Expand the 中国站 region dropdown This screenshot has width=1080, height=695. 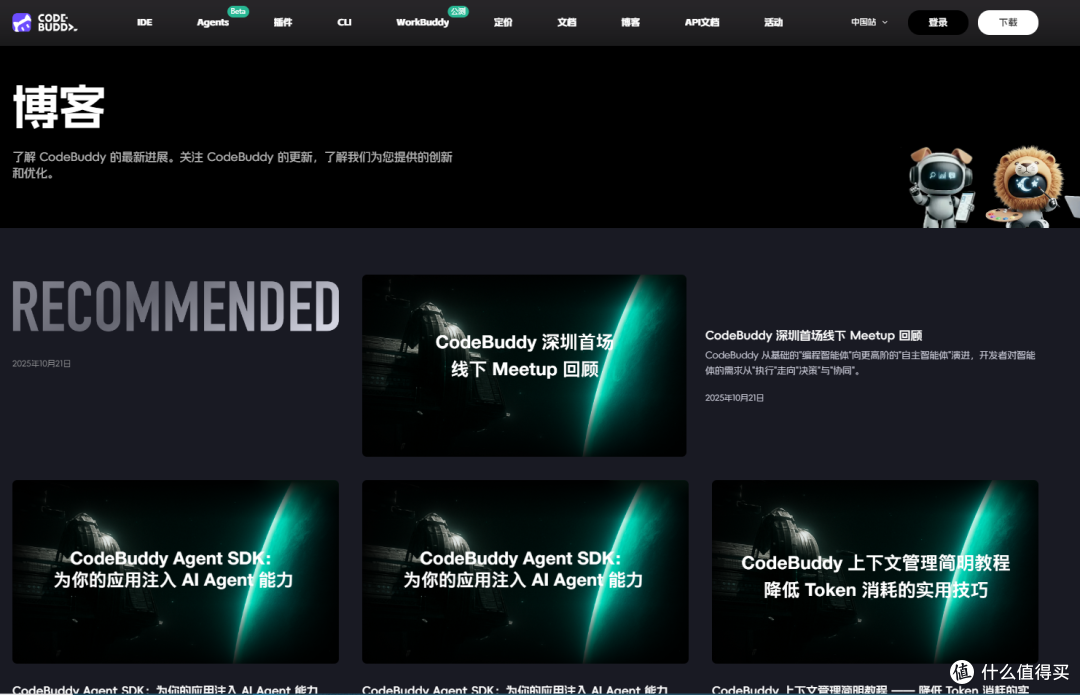(x=869, y=23)
